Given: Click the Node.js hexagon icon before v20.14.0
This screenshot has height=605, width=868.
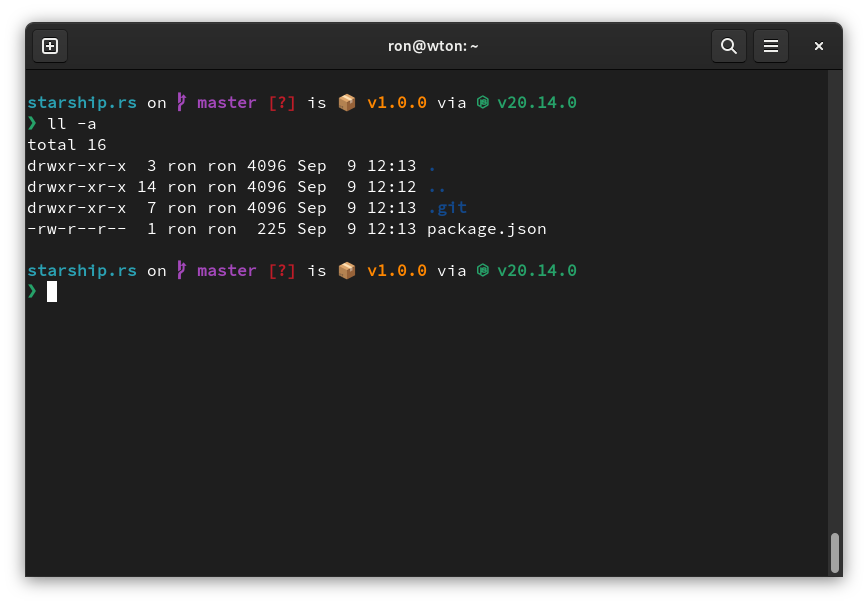Looking at the screenshot, I should point(483,101).
